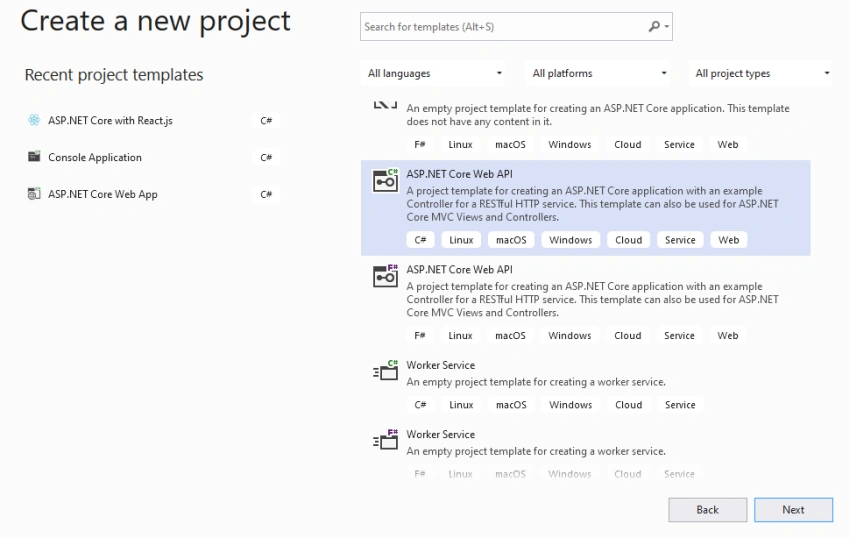
Task: Click Cloud tag under F# ASP.NET Core Web API
Action: (628, 335)
